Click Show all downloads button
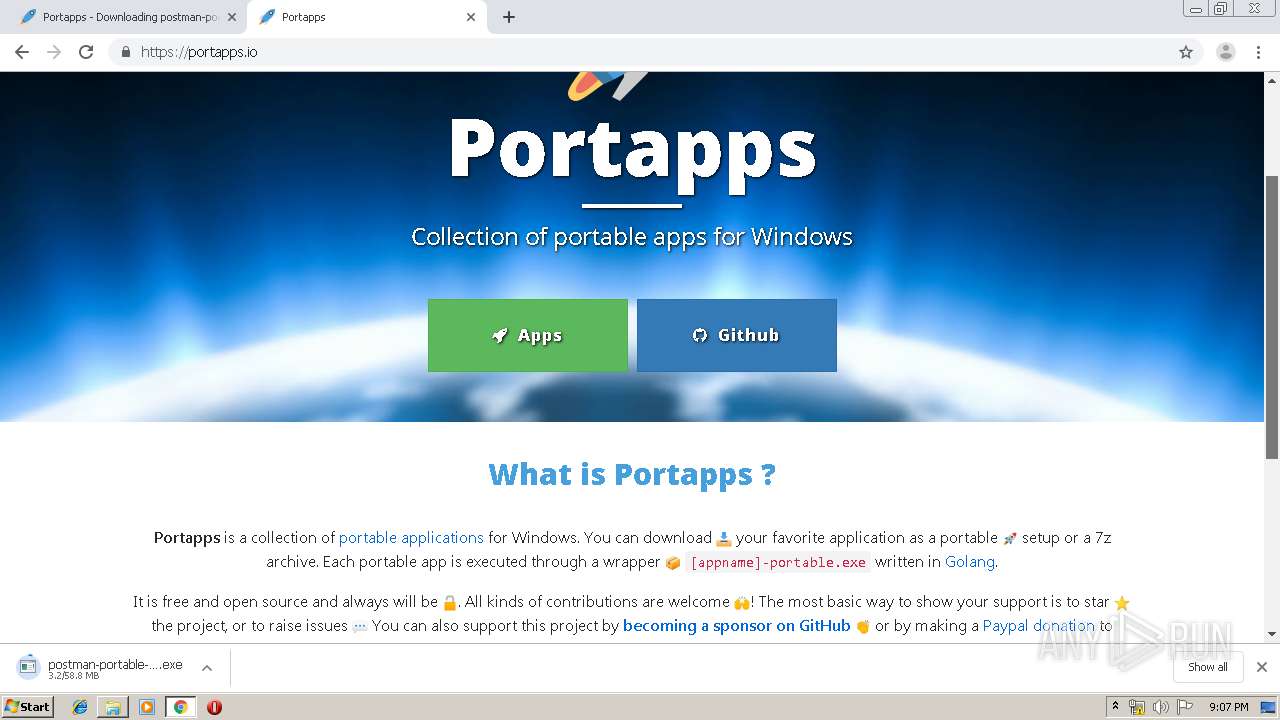This screenshot has width=1280, height=720. pos(1207,667)
